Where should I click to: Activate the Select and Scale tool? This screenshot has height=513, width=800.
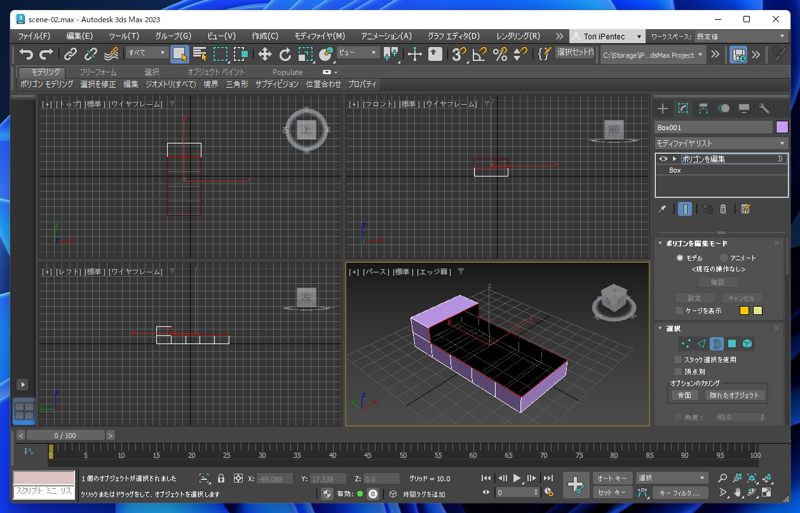point(305,54)
